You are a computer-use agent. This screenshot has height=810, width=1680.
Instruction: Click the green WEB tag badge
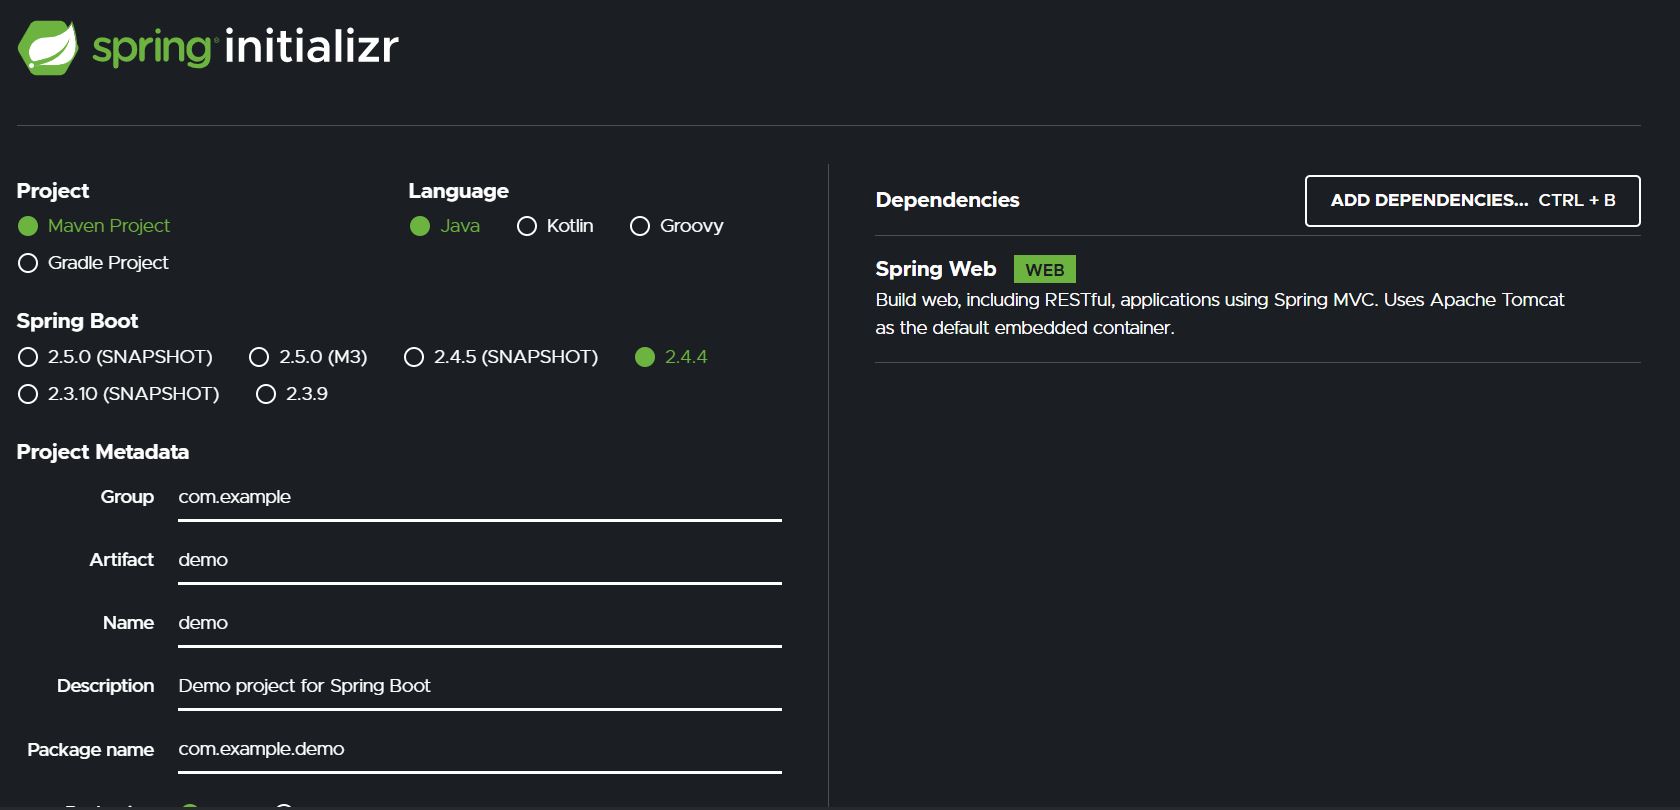(x=1045, y=270)
